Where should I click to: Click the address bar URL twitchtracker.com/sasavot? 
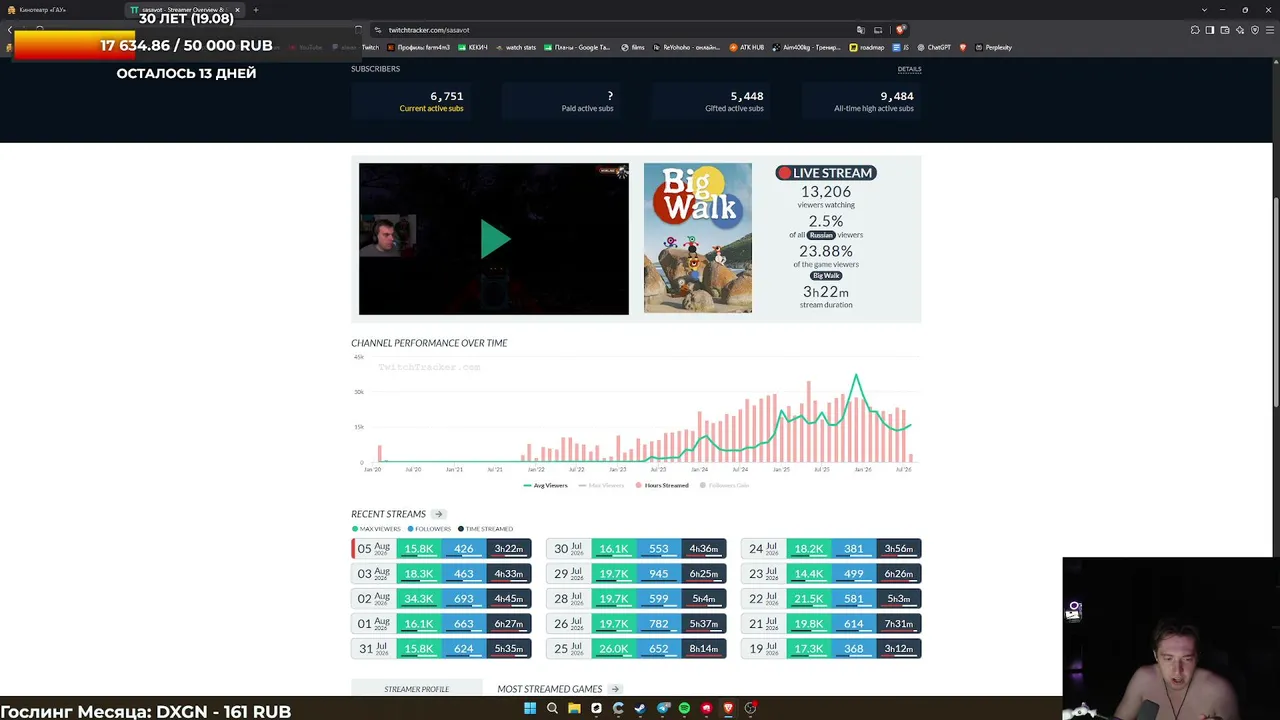pos(429,30)
